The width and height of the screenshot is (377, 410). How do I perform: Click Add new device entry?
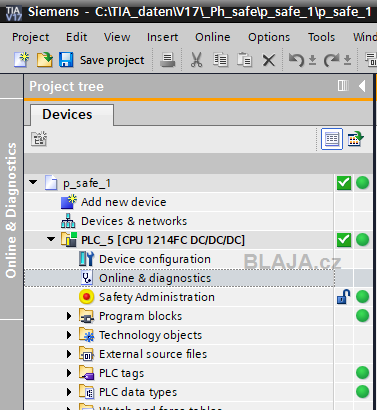[124, 202]
